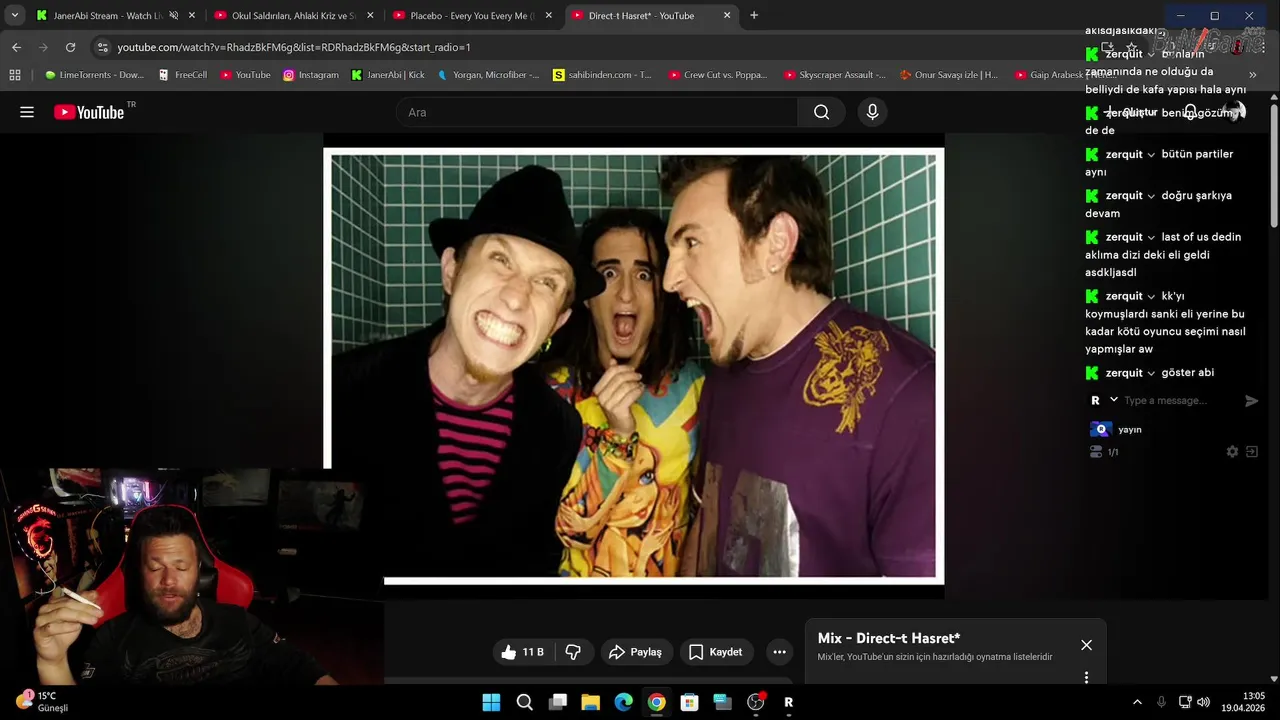Open the Paylaş share option

pyautogui.click(x=635, y=652)
